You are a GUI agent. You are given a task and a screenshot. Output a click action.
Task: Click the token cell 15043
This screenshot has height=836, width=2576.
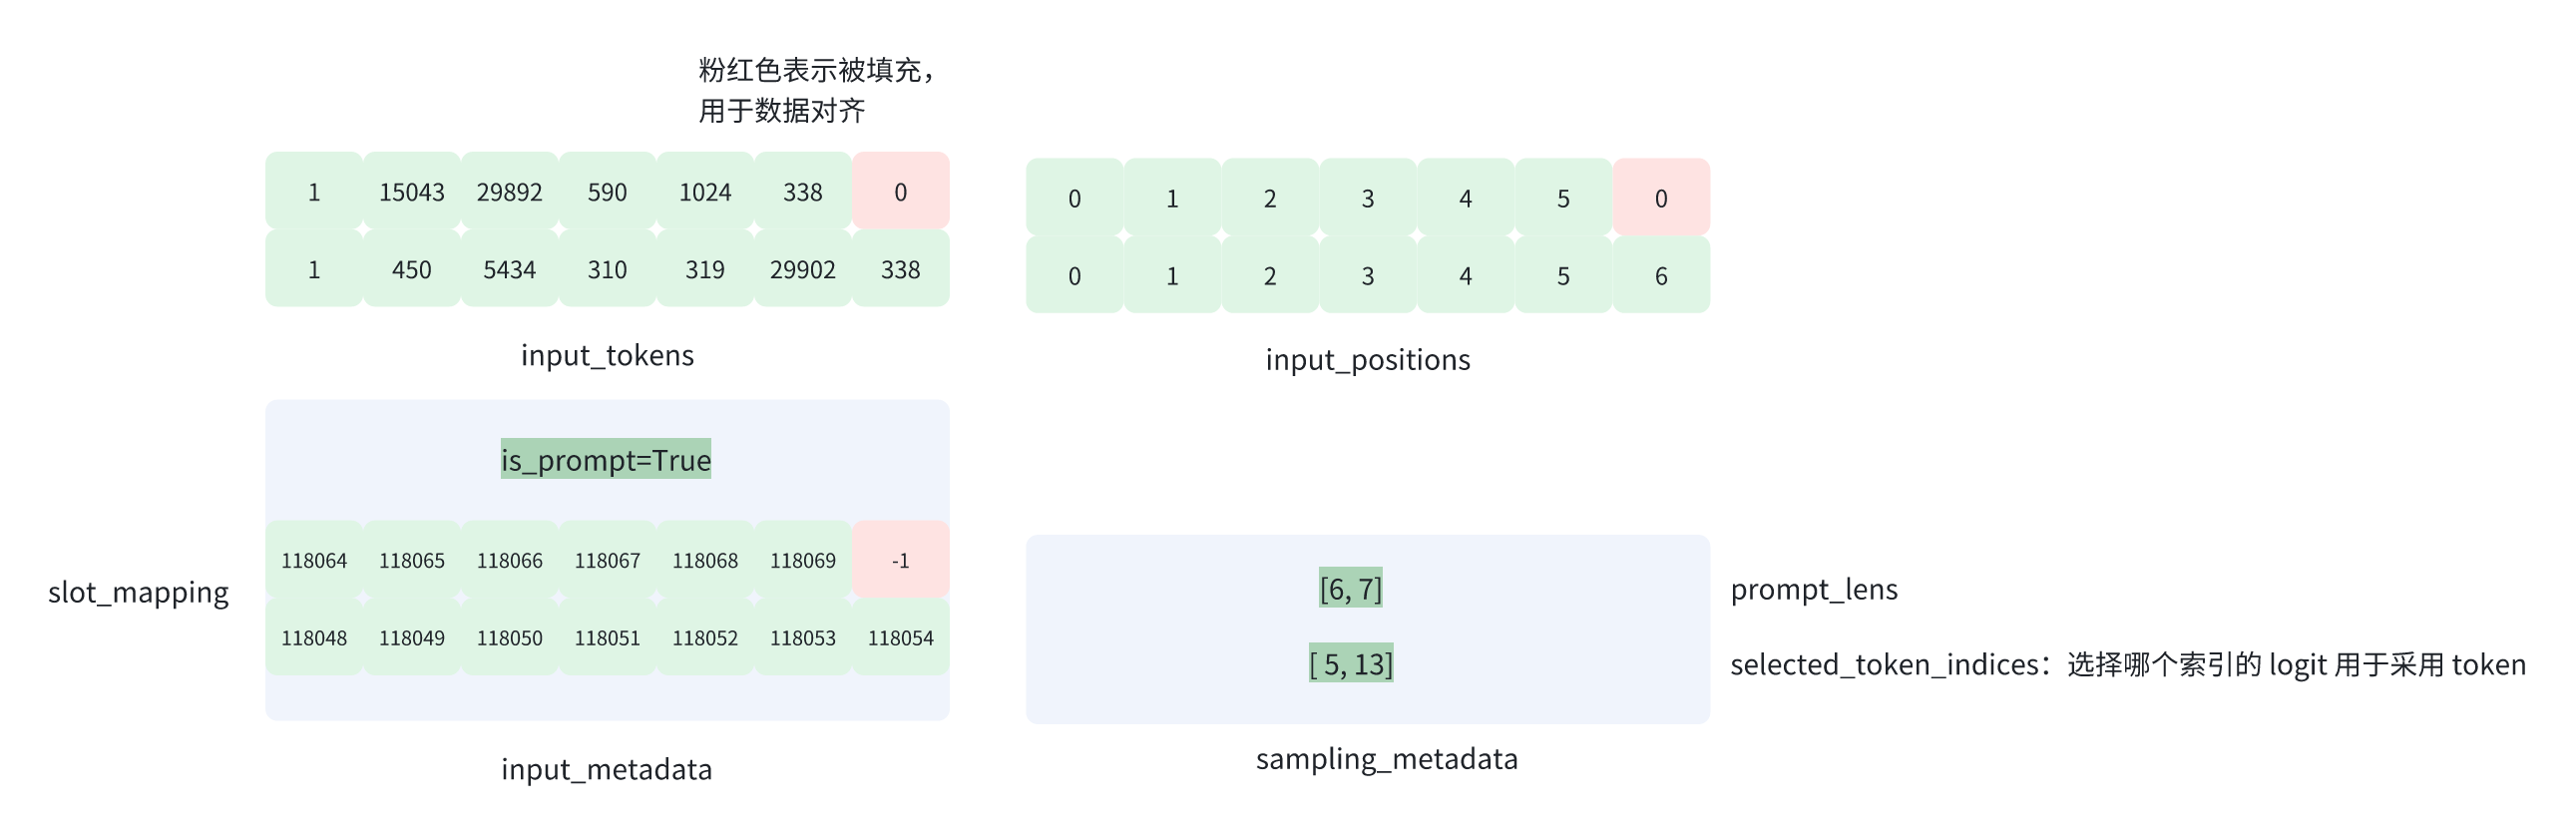pos(411,192)
